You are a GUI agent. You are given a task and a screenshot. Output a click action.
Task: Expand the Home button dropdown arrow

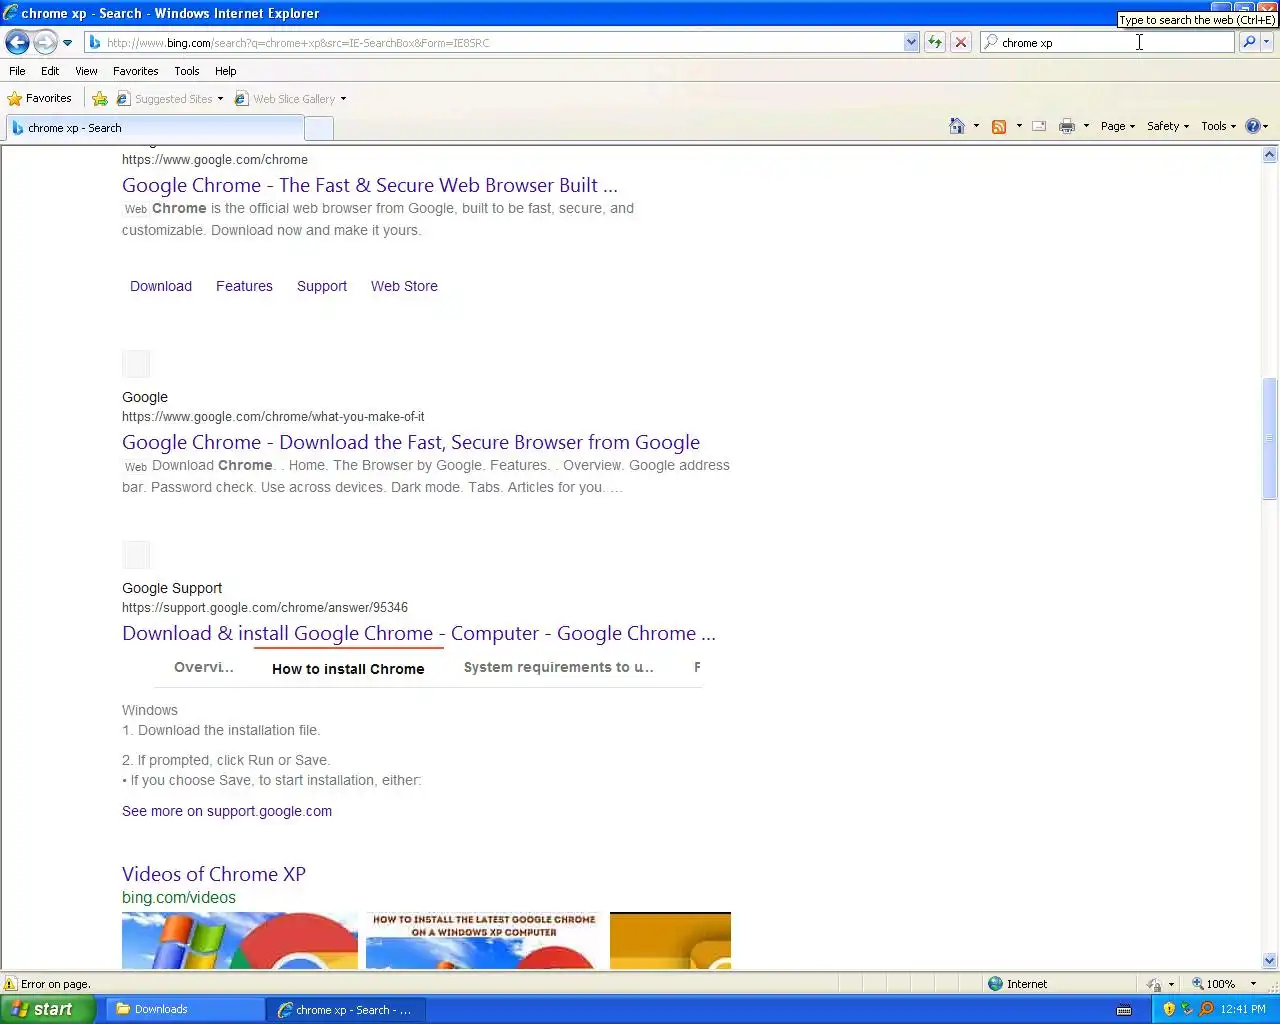pyautogui.click(x=976, y=126)
